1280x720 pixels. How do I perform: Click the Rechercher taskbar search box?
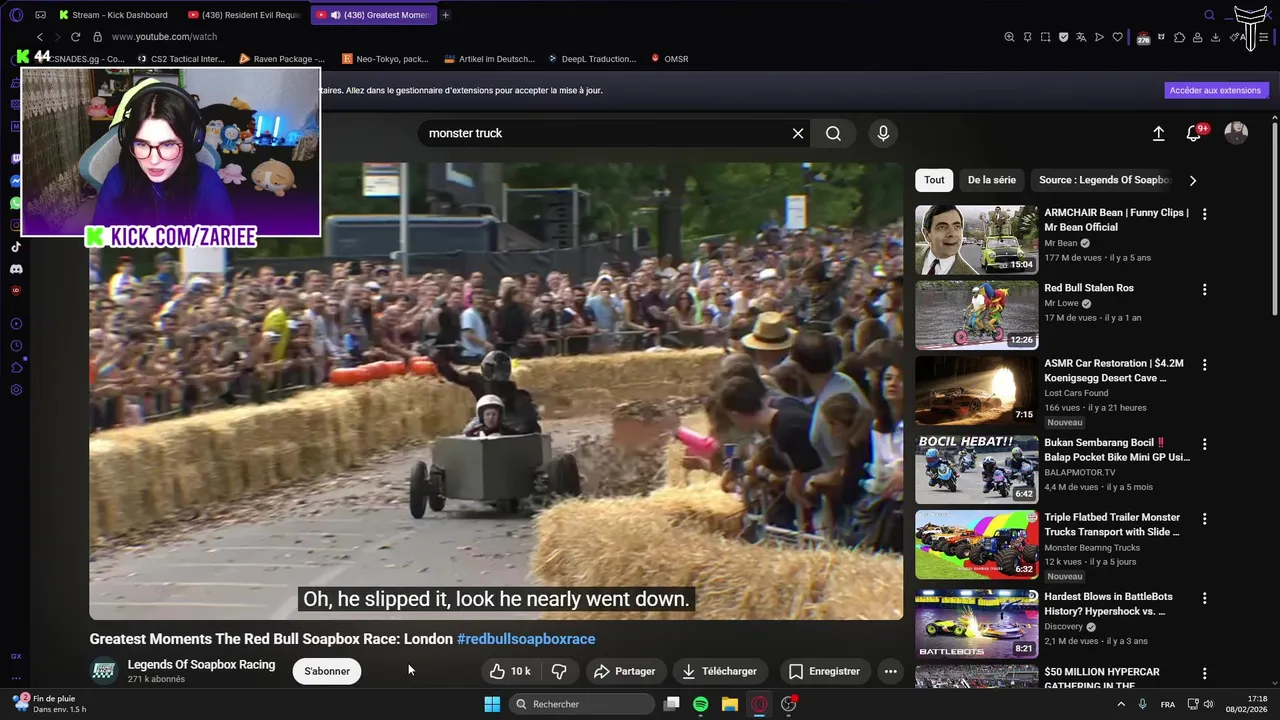[x=582, y=704]
